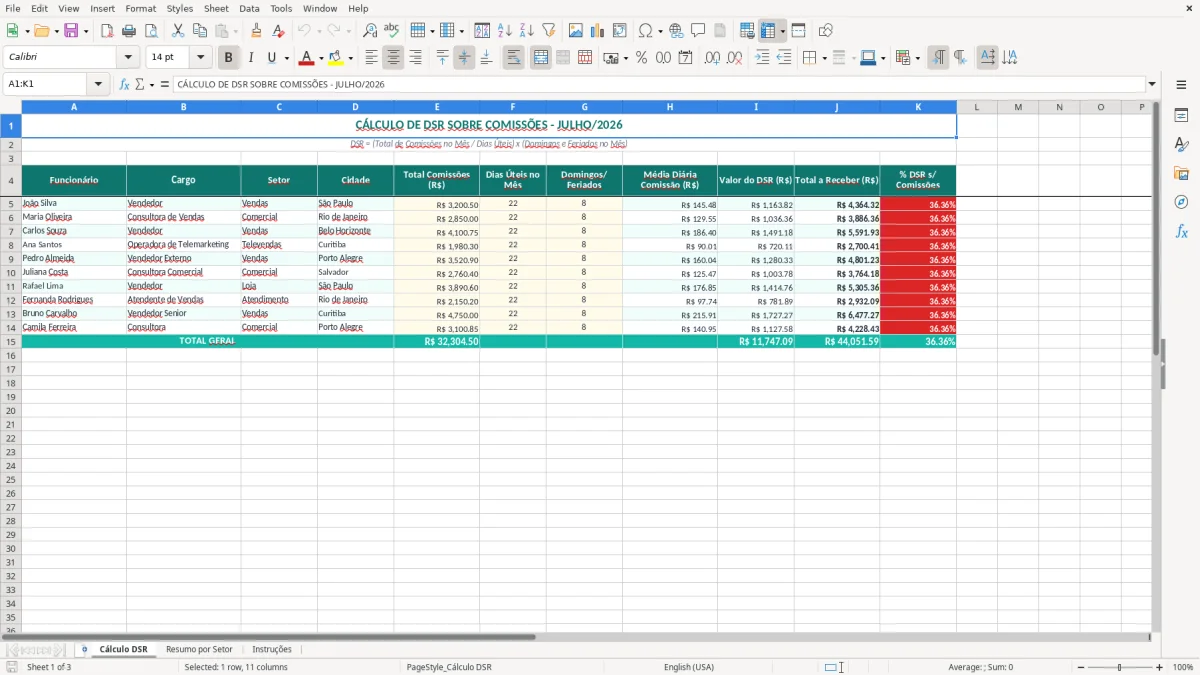Image resolution: width=1200 pixels, height=675 pixels.
Task: Toggle the AutoFilter funnel icon
Action: 549,31
